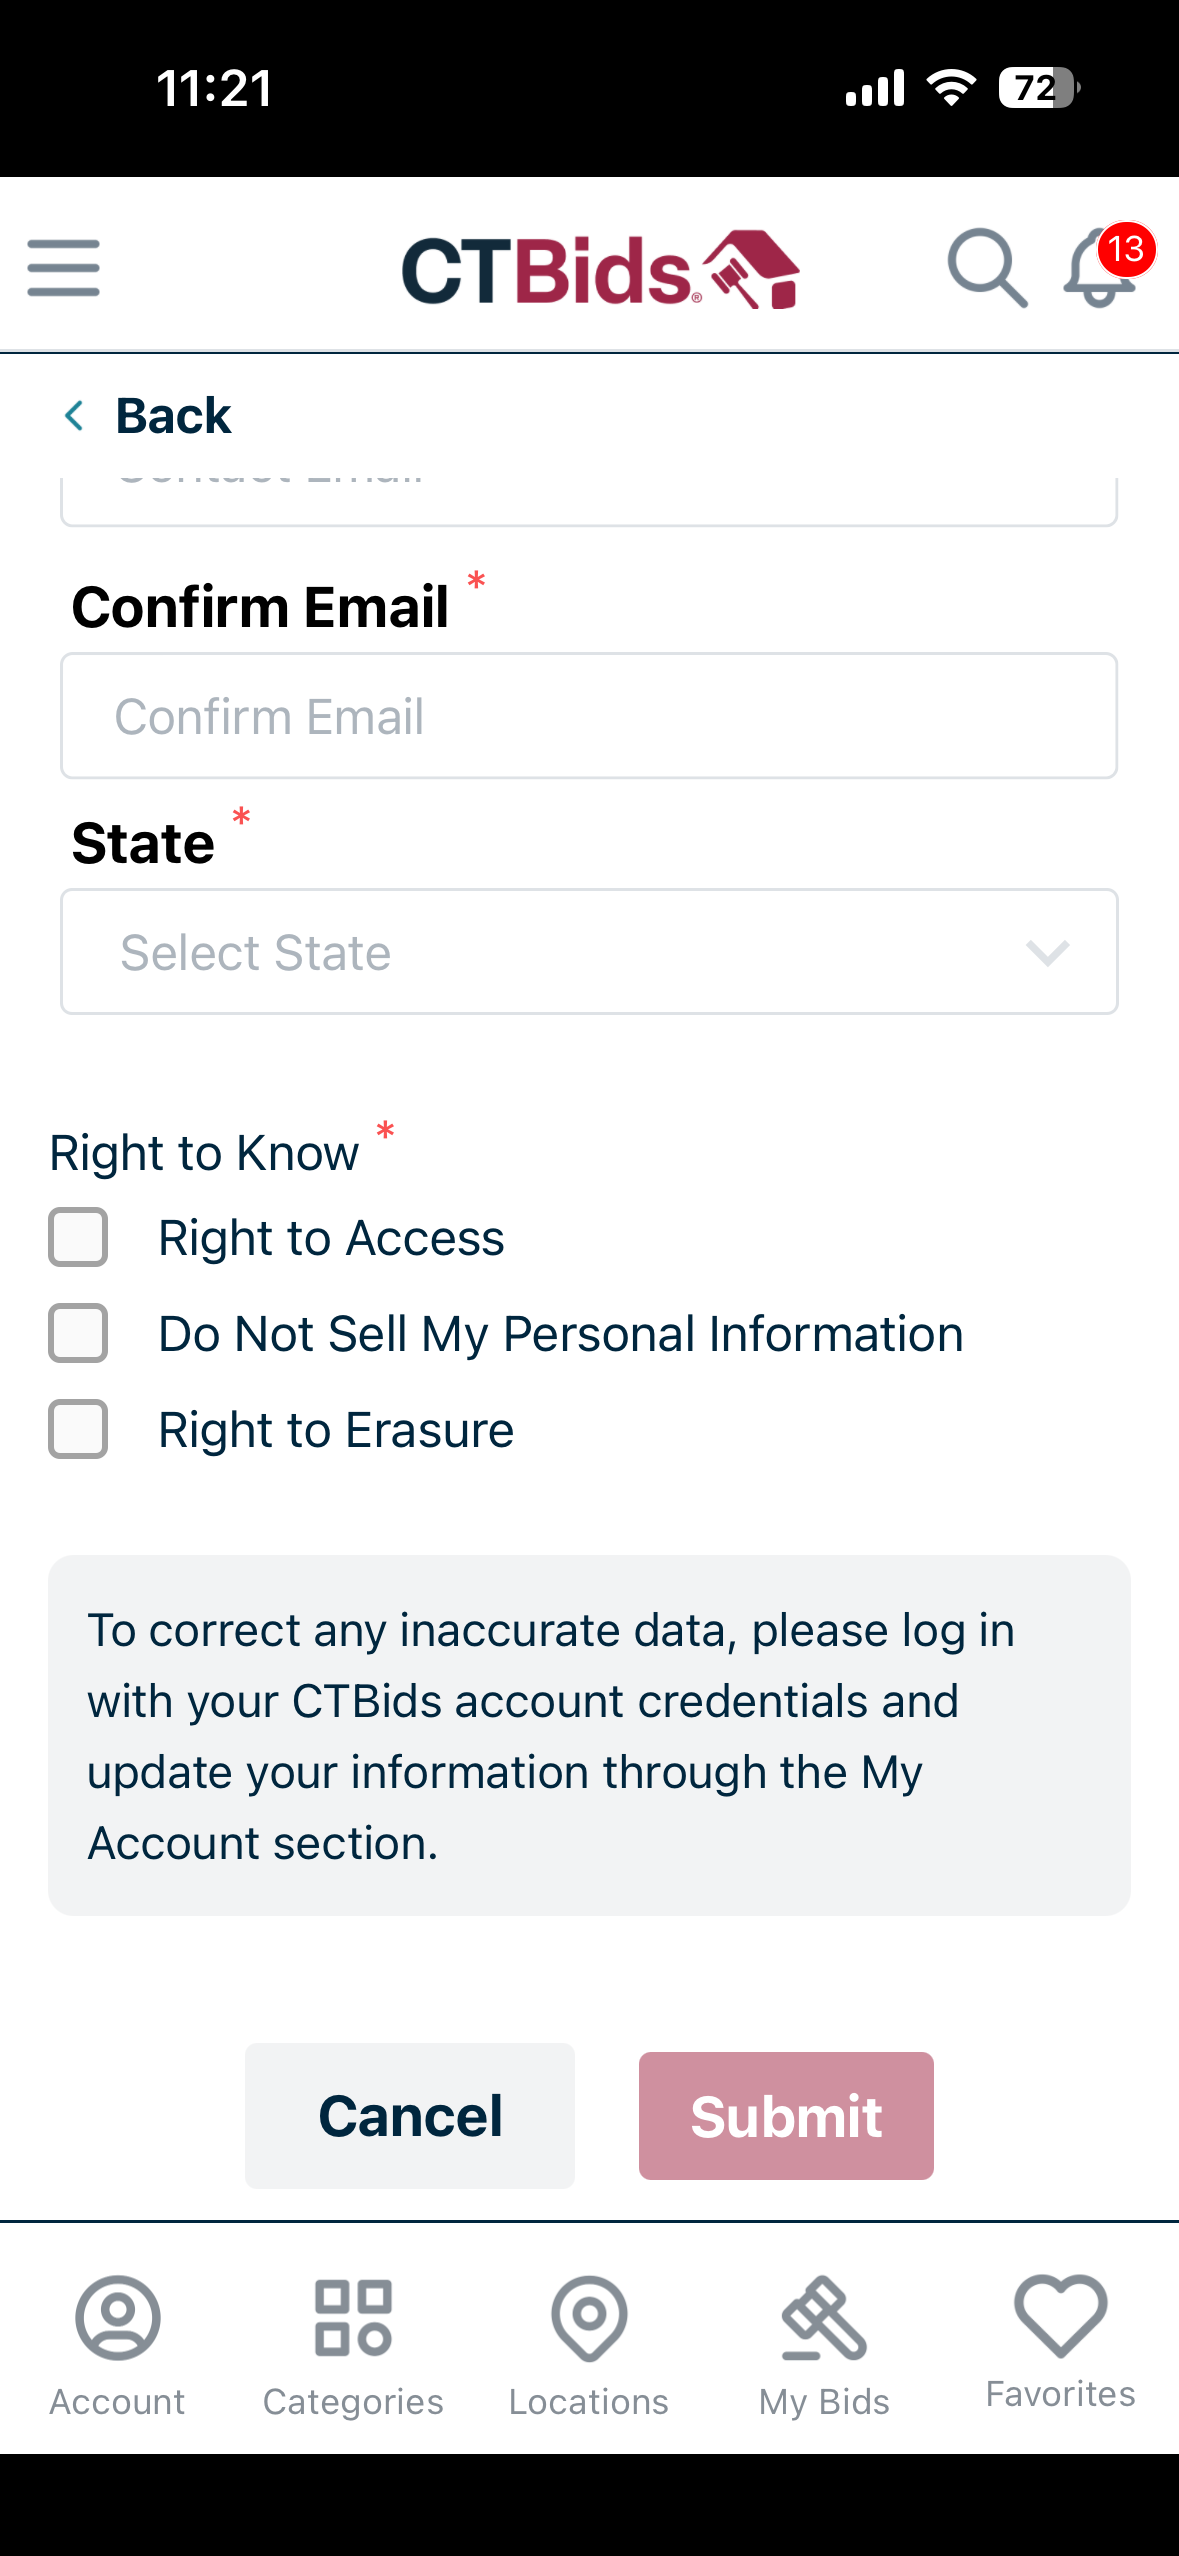Go back using the Back link
Screen dimensions: 1179x2556
click(x=172, y=416)
